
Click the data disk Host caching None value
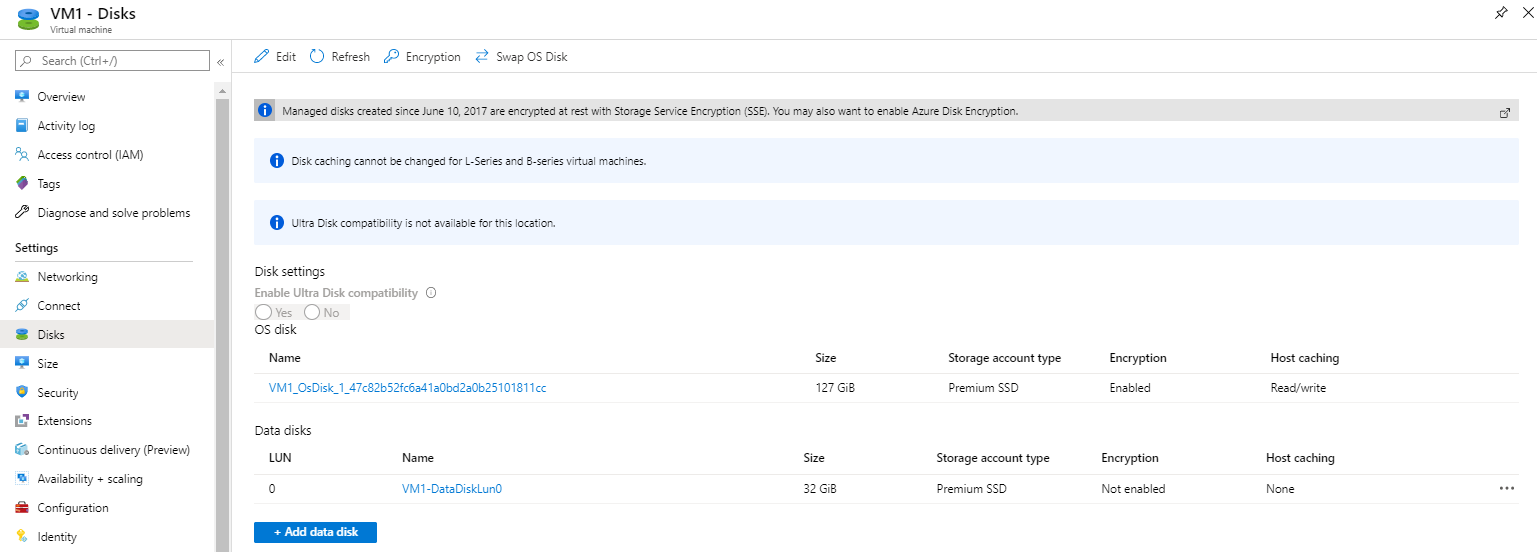click(x=1280, y=489)
